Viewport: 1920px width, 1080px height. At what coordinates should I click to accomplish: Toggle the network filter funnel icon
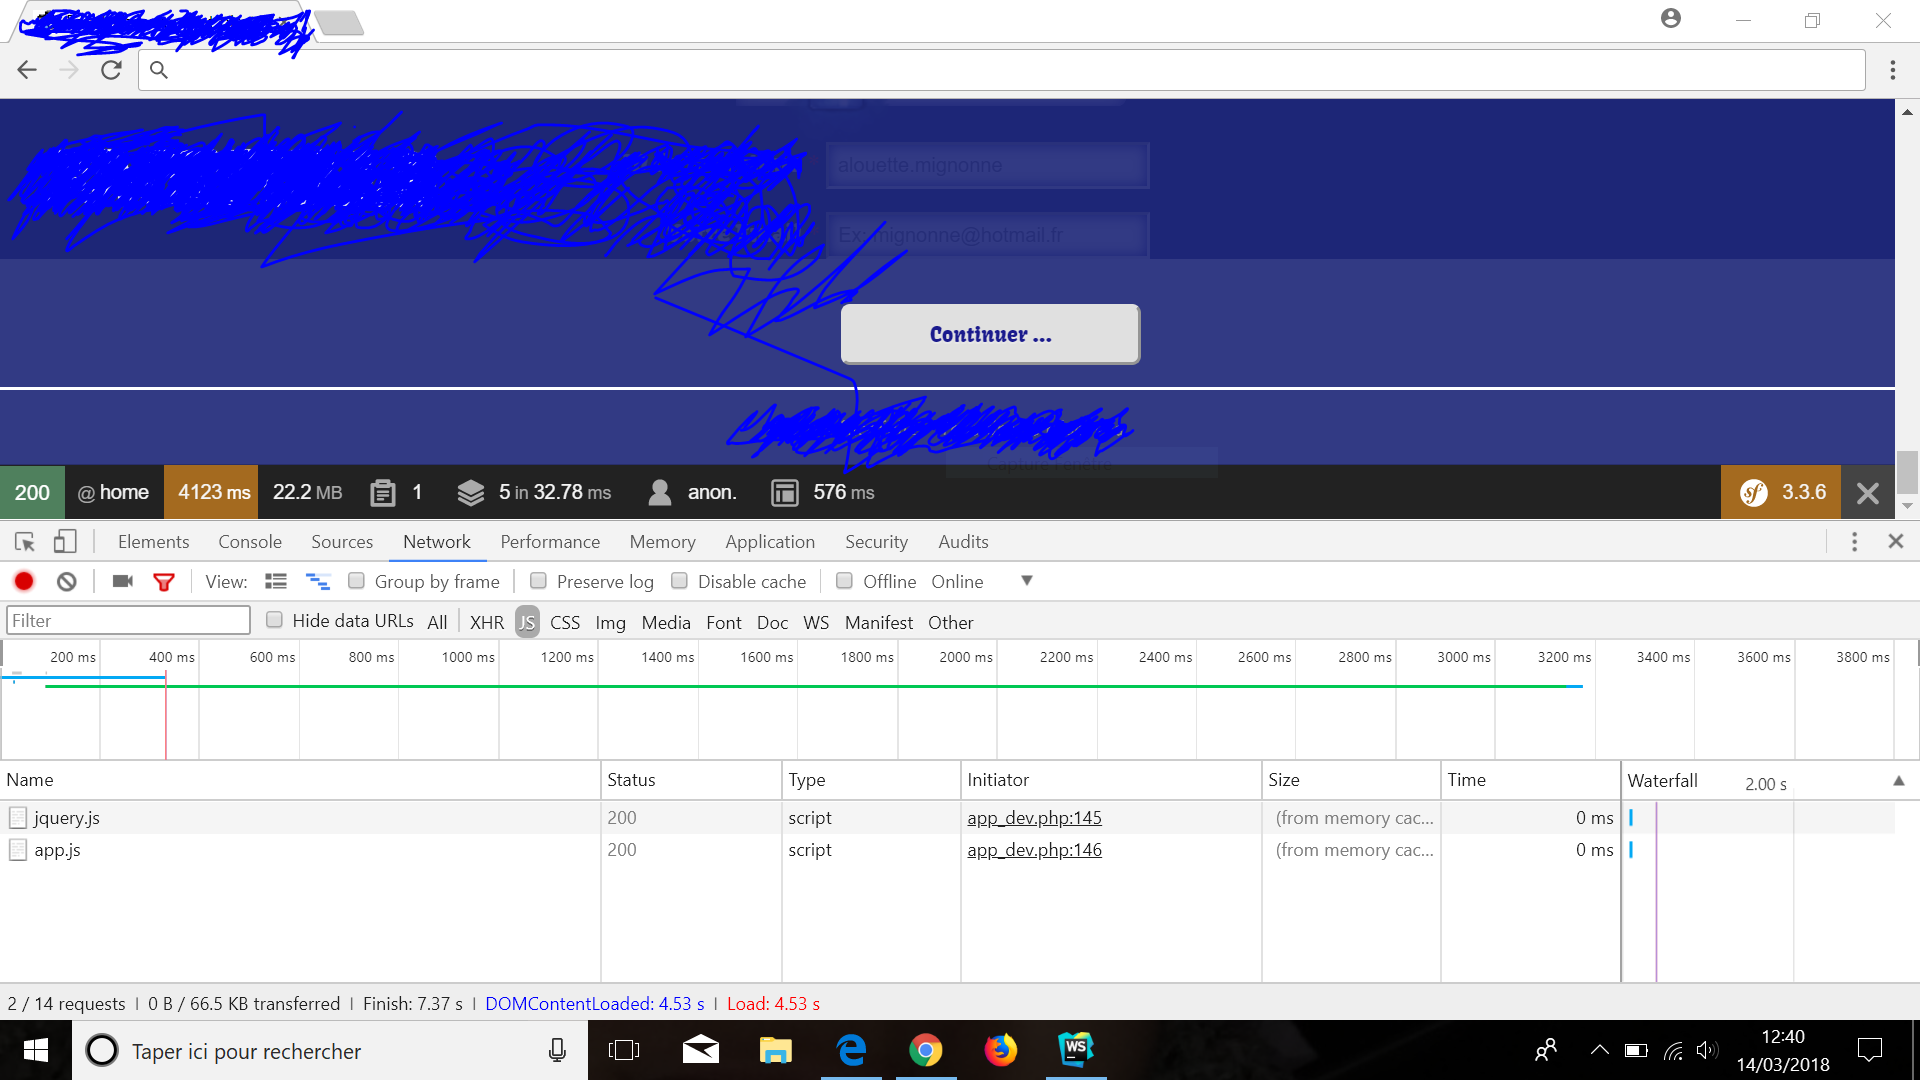pos(164,582)
